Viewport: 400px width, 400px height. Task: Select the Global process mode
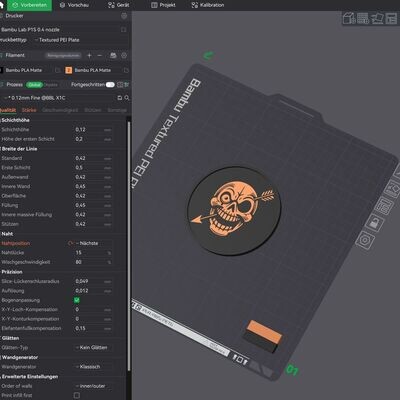coord(34,85)
